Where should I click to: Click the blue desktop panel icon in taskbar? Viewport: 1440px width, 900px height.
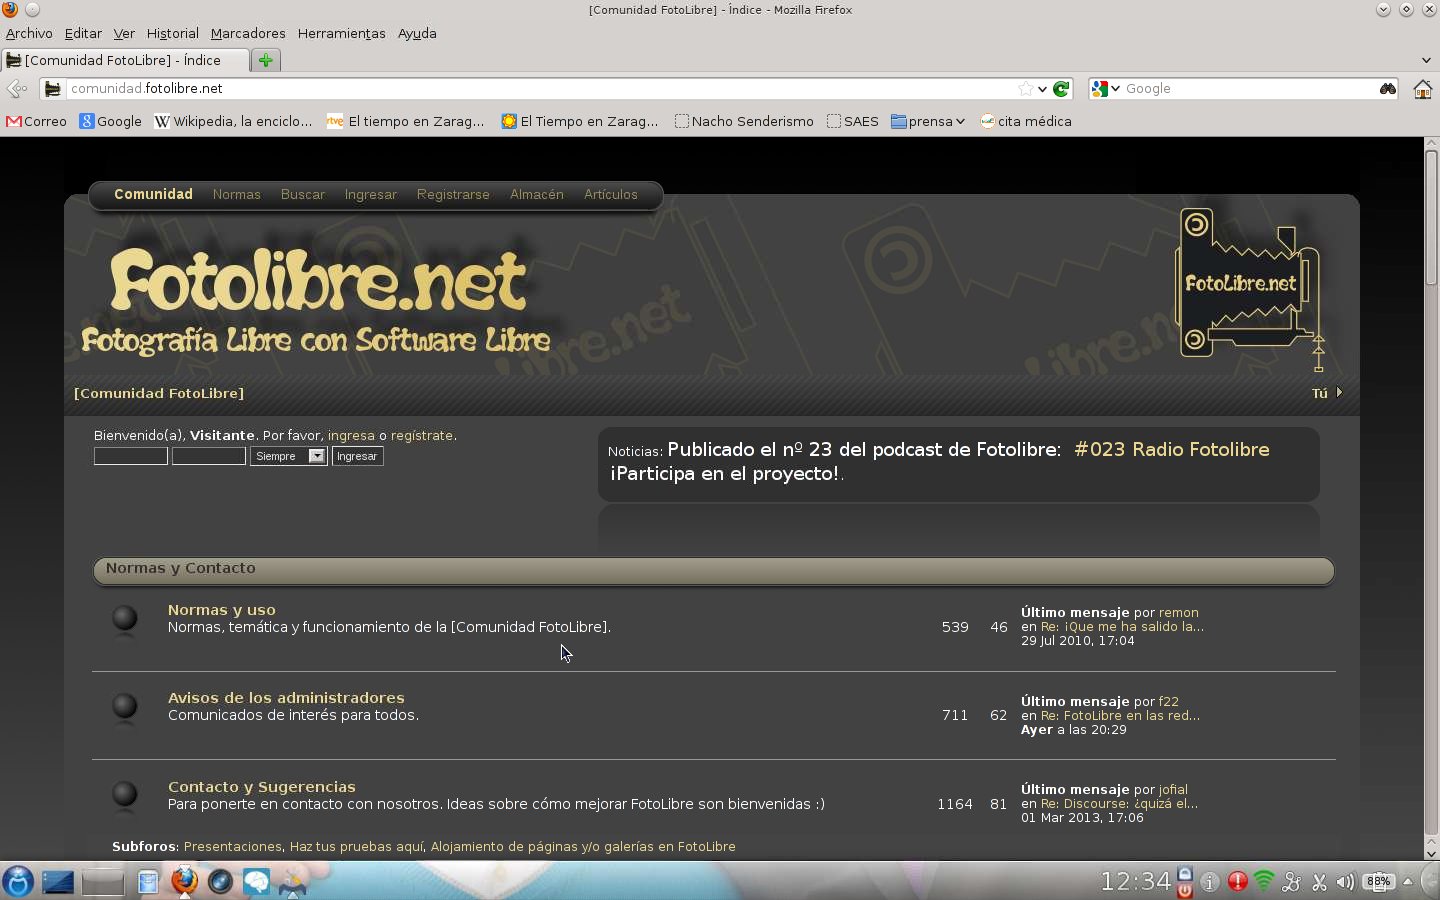pos(58,882)
